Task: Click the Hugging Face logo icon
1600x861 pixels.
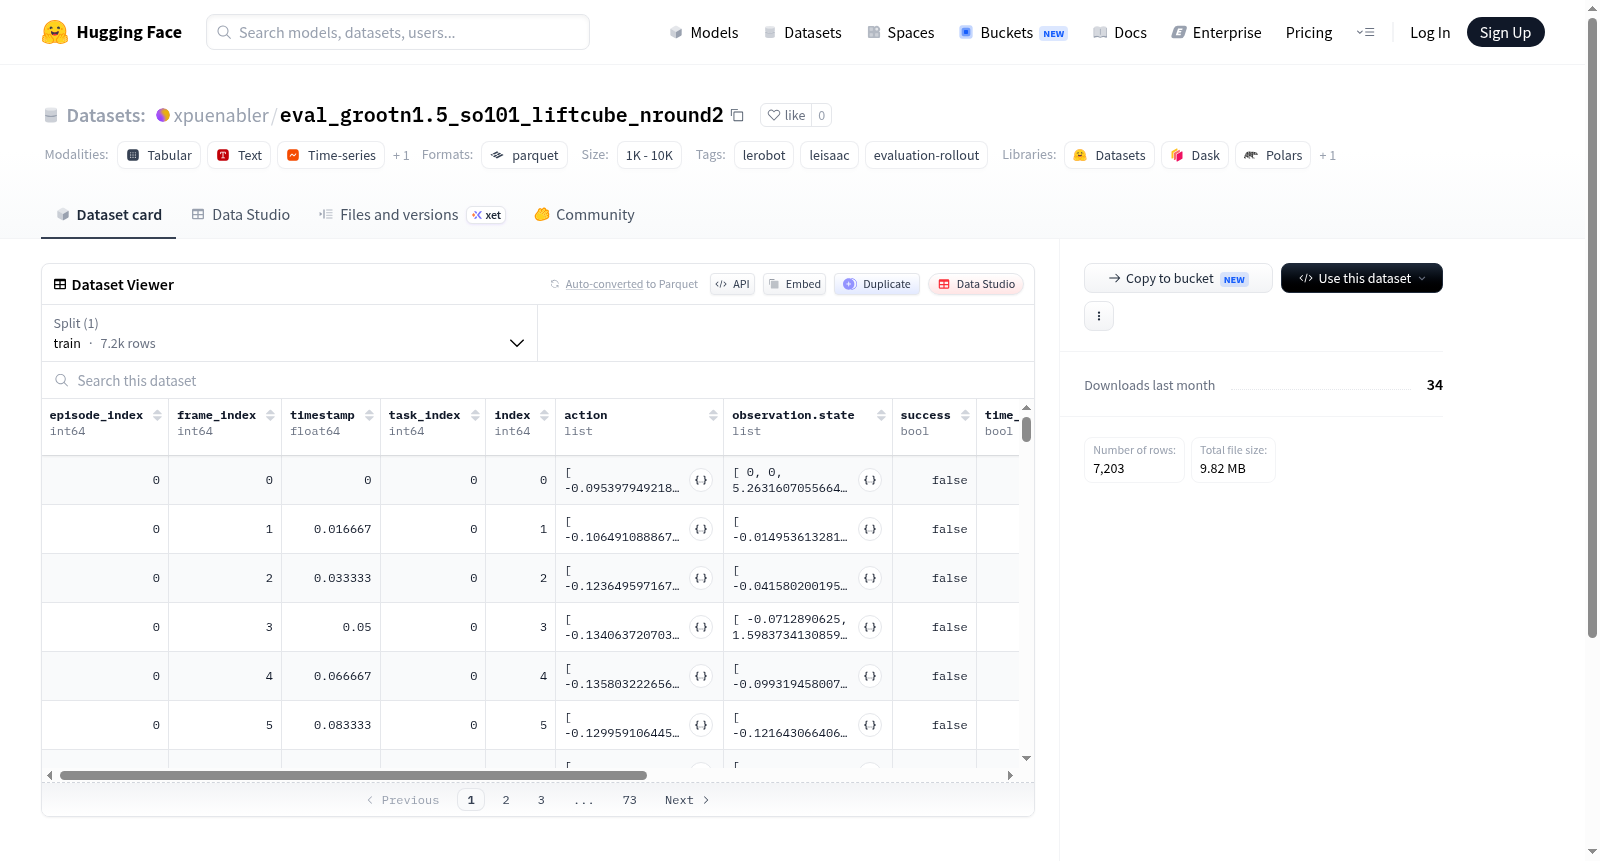Action: click(x=55, y=32)
